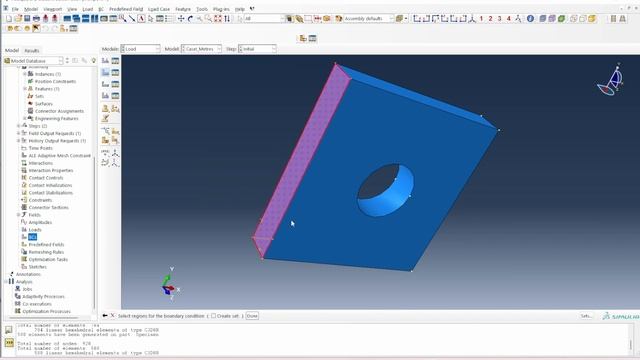
Task: Switch to the Model tab
Action: pyautogui.click(x=11, y=50)
